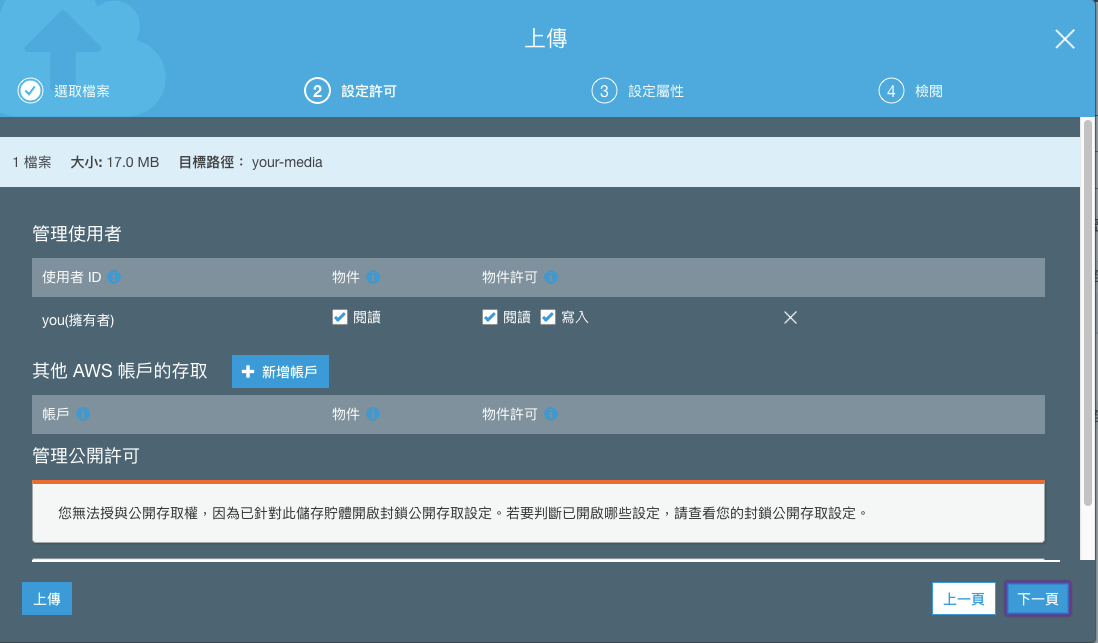Click the circled number 2 step icon
Viewport: 1098px width, 643px height.
click(317, 91)
